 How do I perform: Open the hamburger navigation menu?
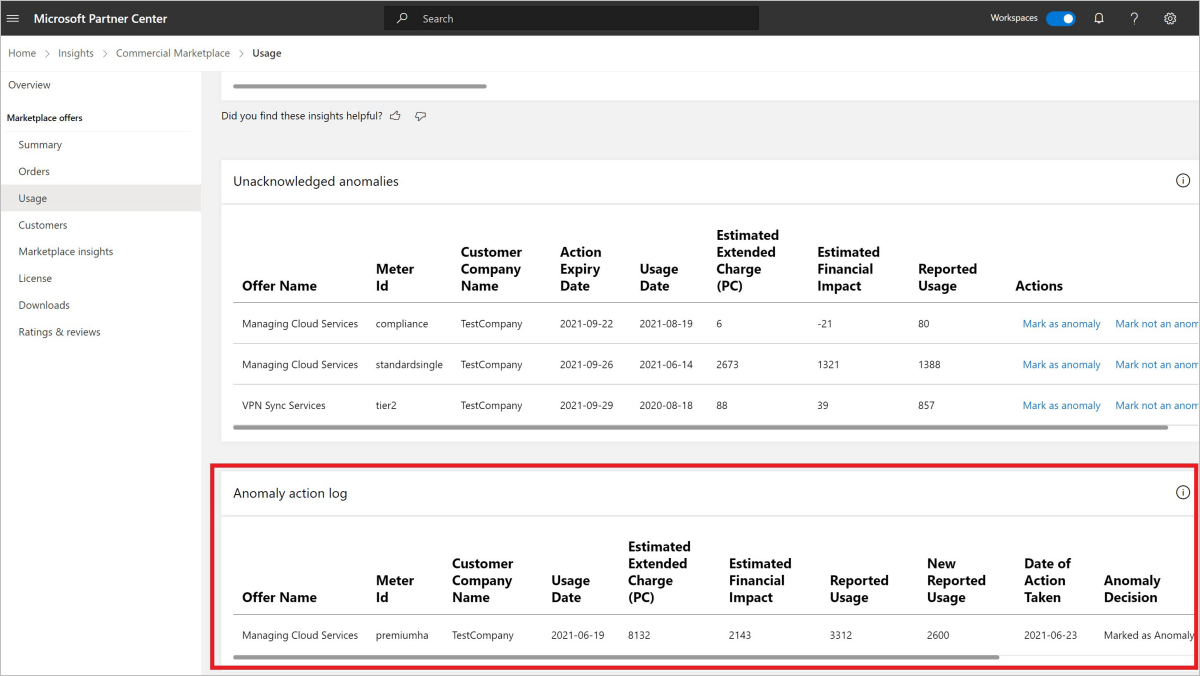13,18
